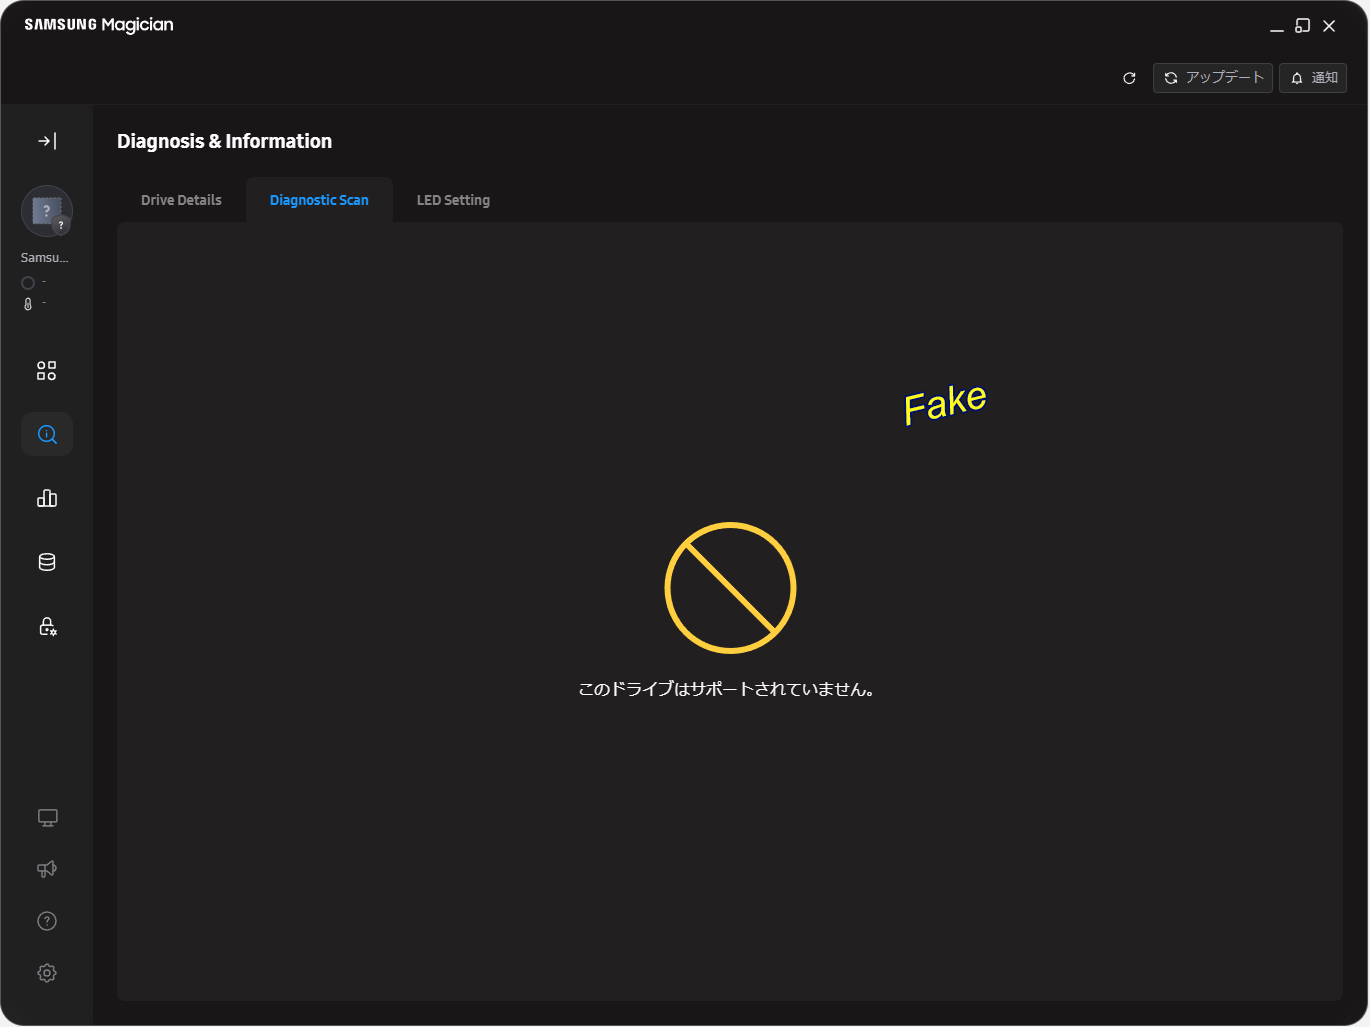Open the 通知 notifications button
This screenshot has width=1370, height=1027.
1313,78
